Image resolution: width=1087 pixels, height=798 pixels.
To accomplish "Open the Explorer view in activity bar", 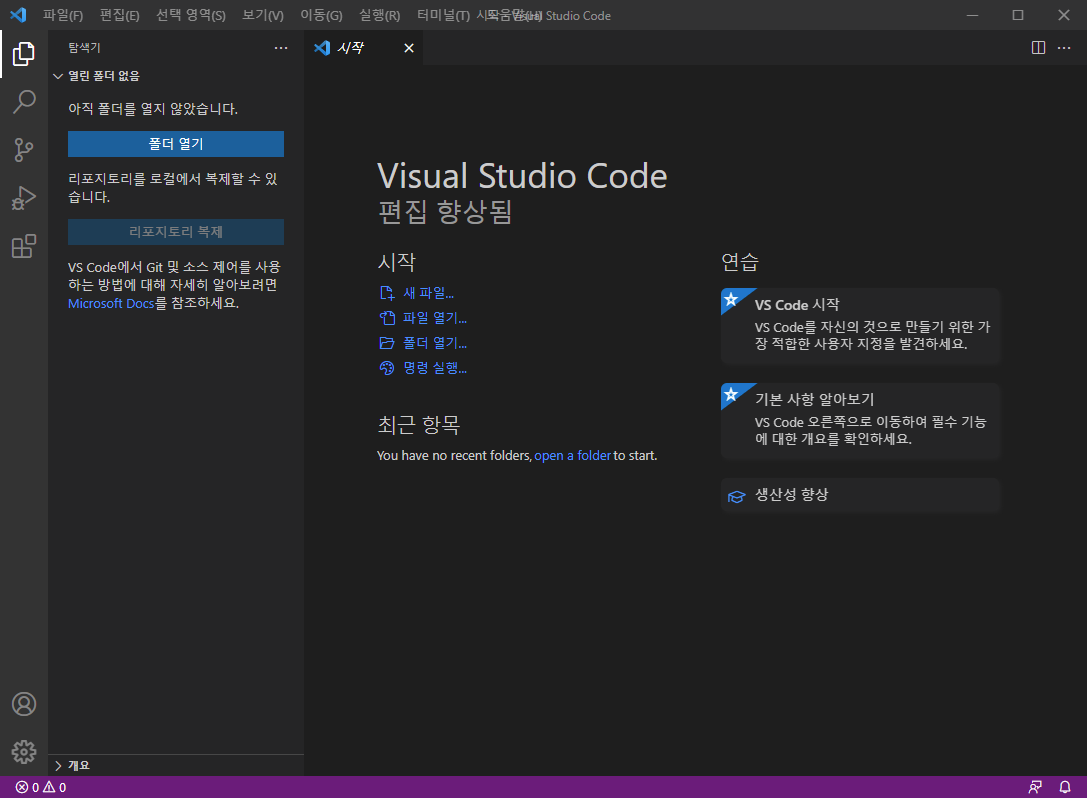I will tap(24, 54).
